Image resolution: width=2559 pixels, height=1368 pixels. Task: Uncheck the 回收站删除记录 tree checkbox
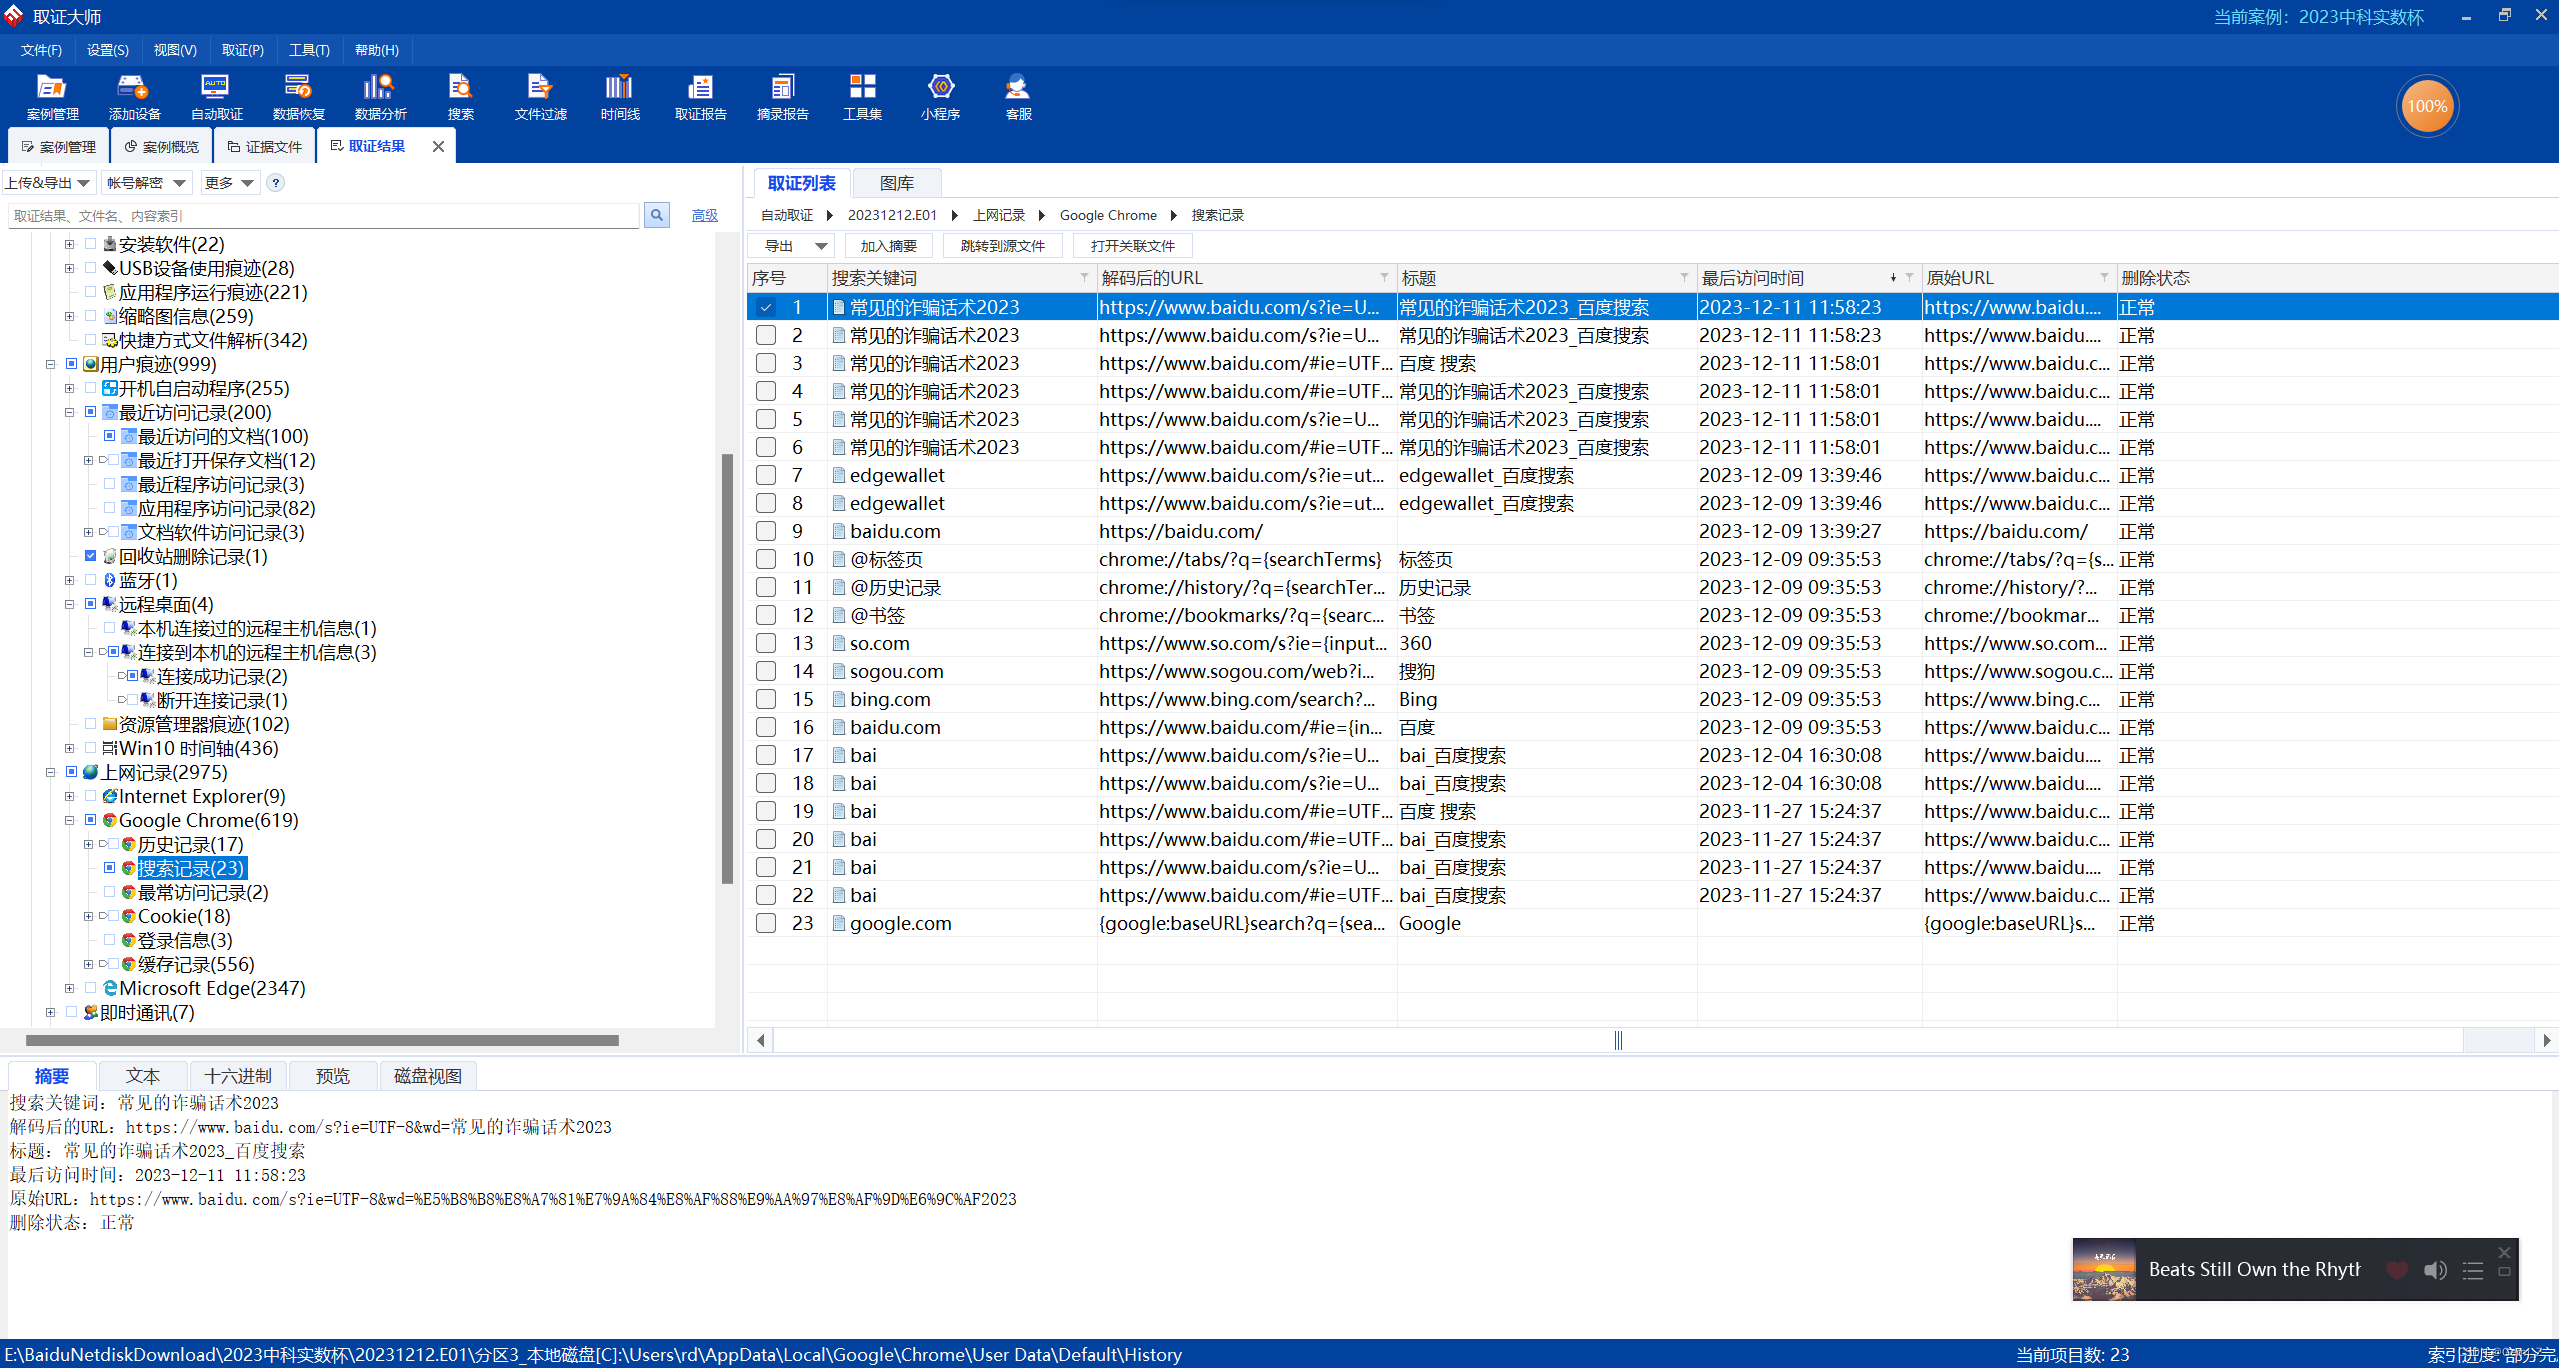(91, 556)
